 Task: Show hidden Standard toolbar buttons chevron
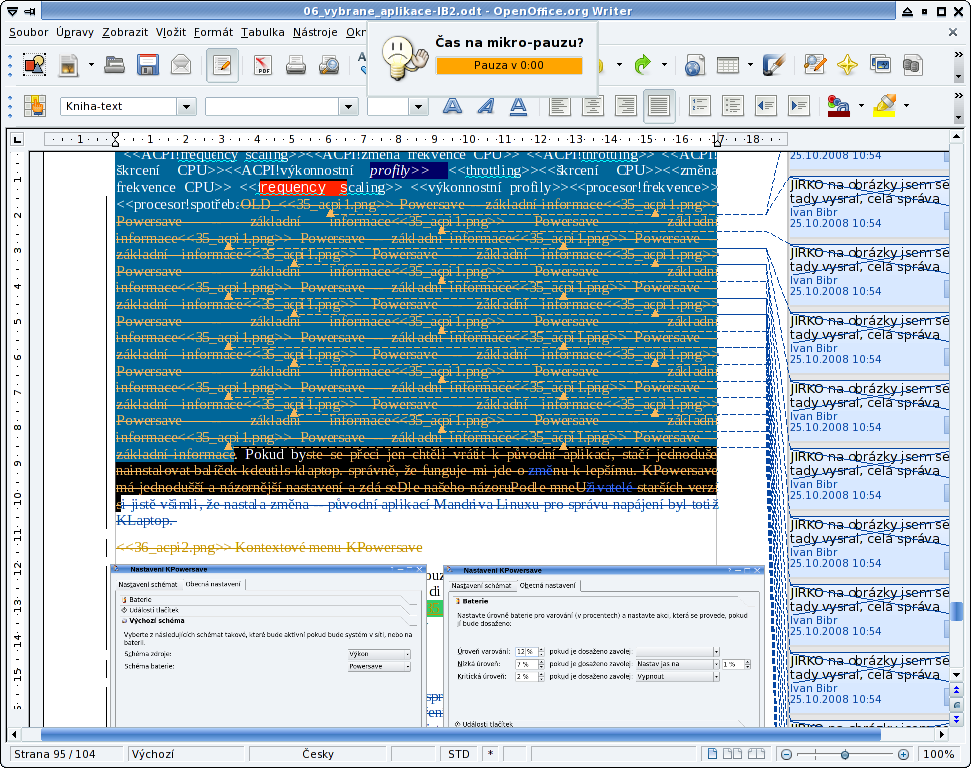[x=959, y=55]
